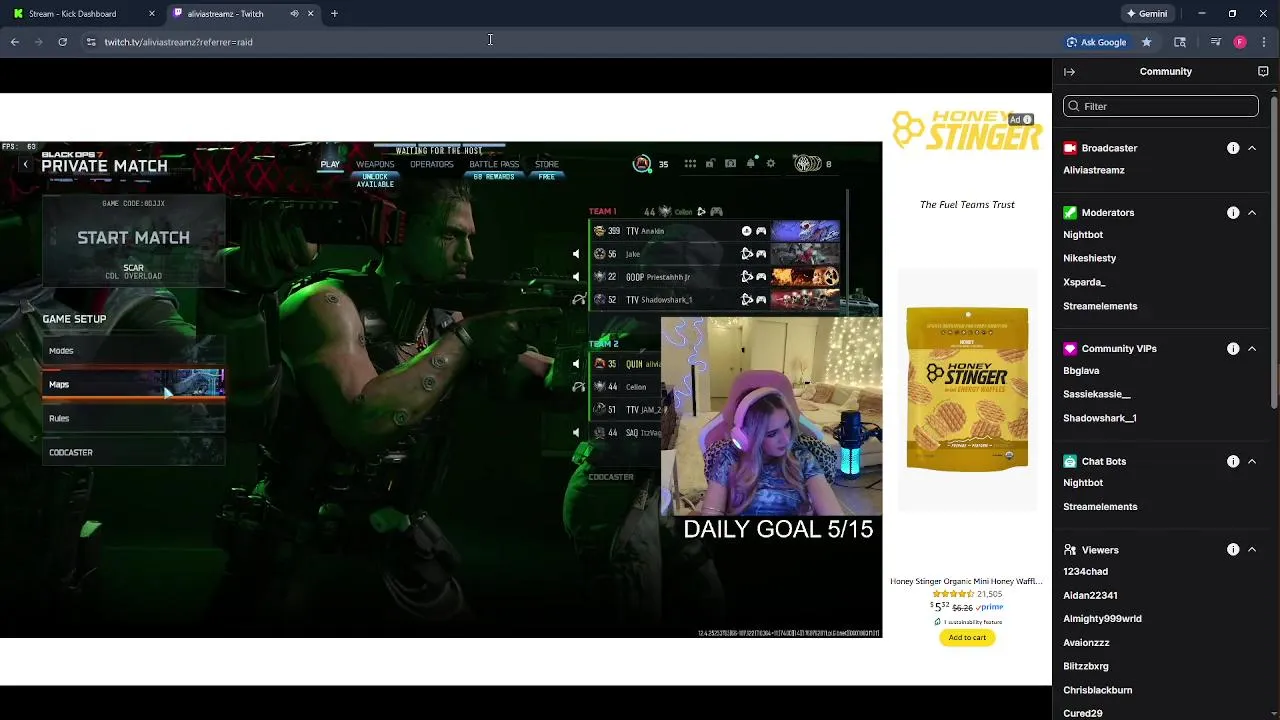This screenshot has height=720, width=1280.
Task: Open Broadcaster role info icon
Action: (1233, 148)
